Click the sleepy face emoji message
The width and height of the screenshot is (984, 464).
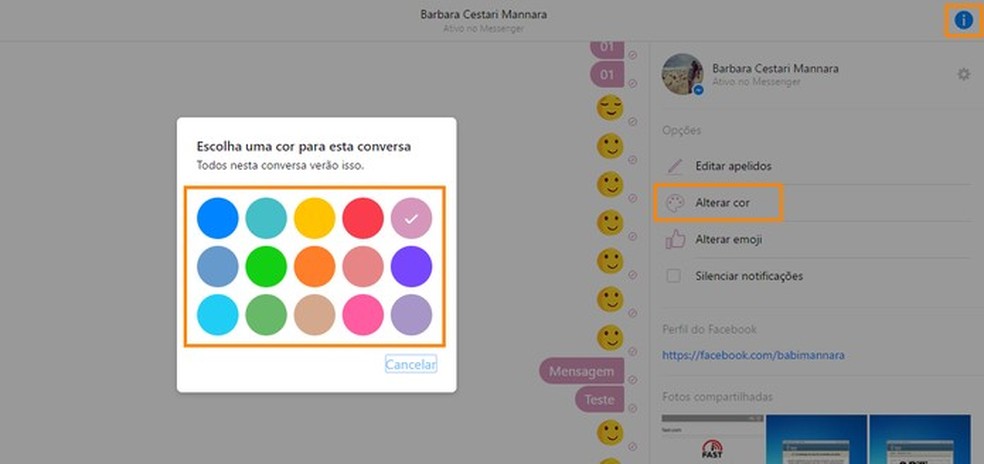coord(610,108)
